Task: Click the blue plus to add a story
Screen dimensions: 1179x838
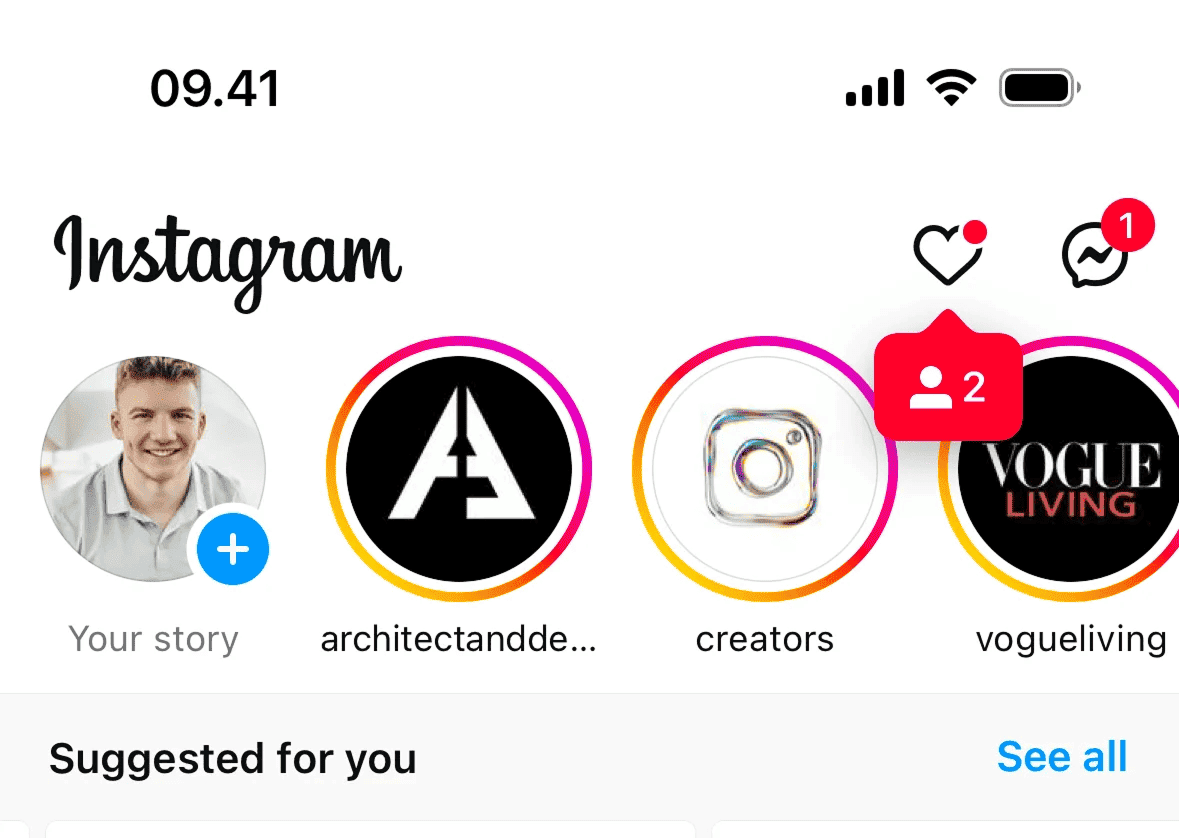Action: (232, 549)
